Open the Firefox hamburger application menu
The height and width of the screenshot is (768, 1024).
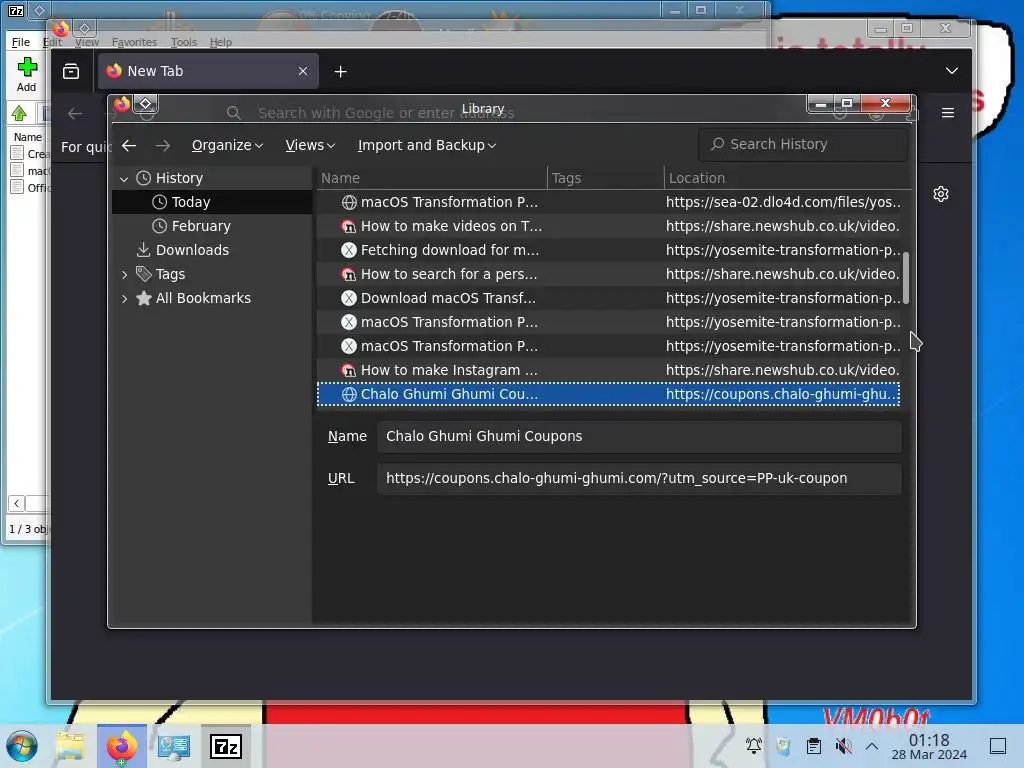pyautogui.click(x=948, y=113)
